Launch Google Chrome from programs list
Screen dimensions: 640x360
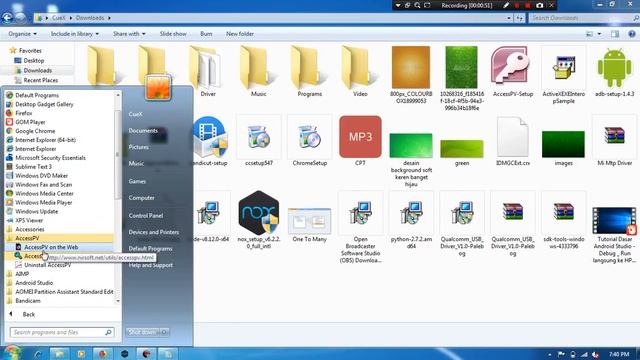[x=35, y=131]
